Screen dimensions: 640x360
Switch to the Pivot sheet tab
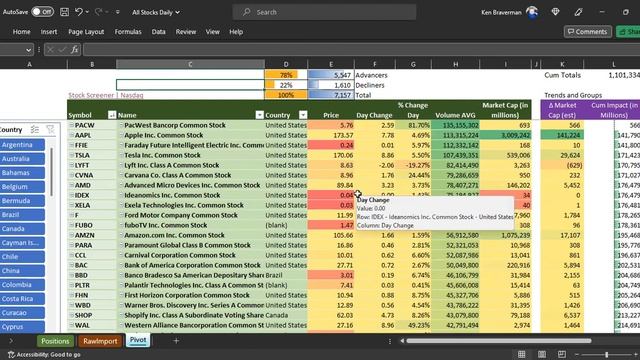coord(138,340)
